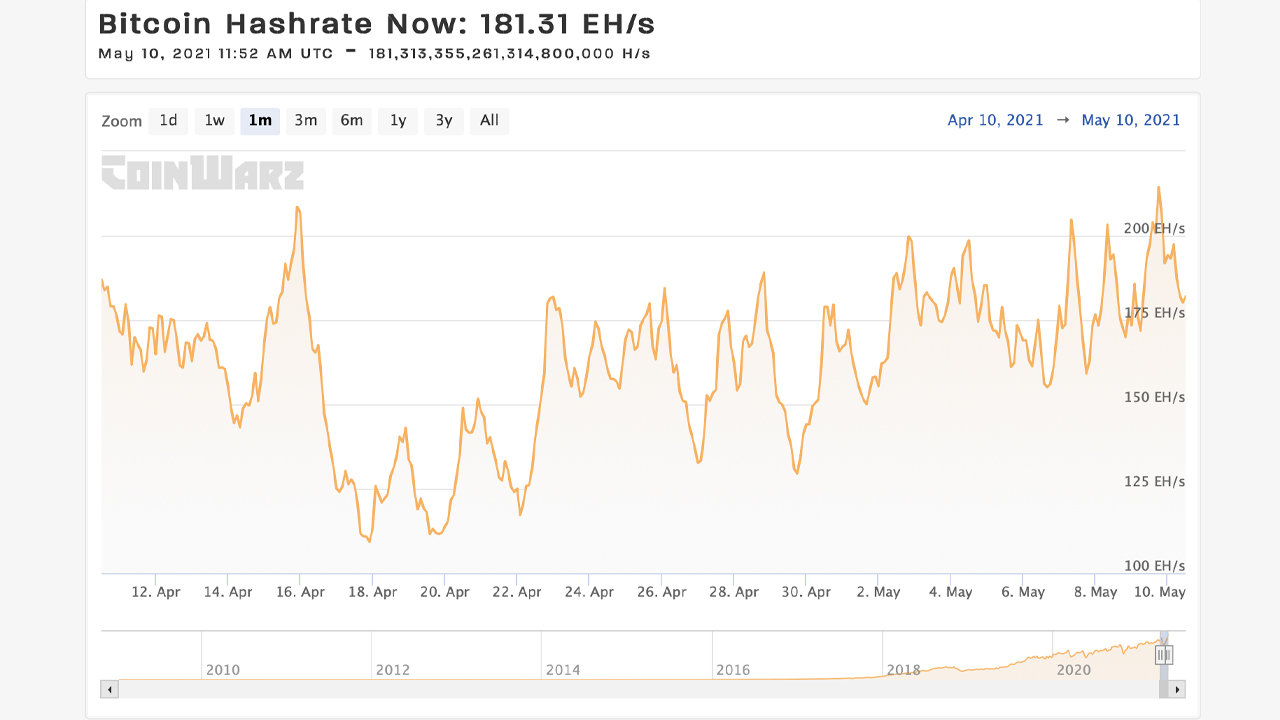
Task: Click the '18. Apr' x-axis label
Action: [372, 592]
